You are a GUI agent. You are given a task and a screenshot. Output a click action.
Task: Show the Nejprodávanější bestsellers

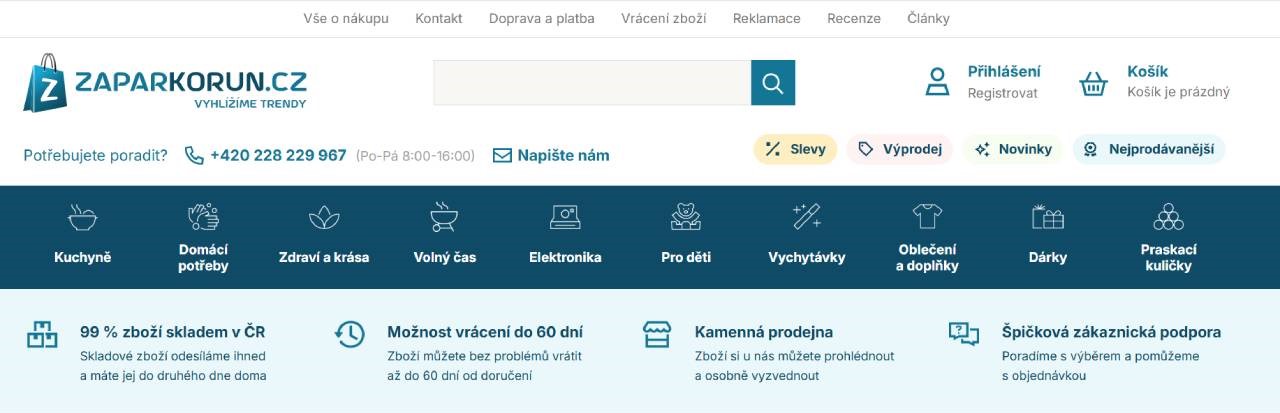pyautogui.click(x=1149, y=149)
